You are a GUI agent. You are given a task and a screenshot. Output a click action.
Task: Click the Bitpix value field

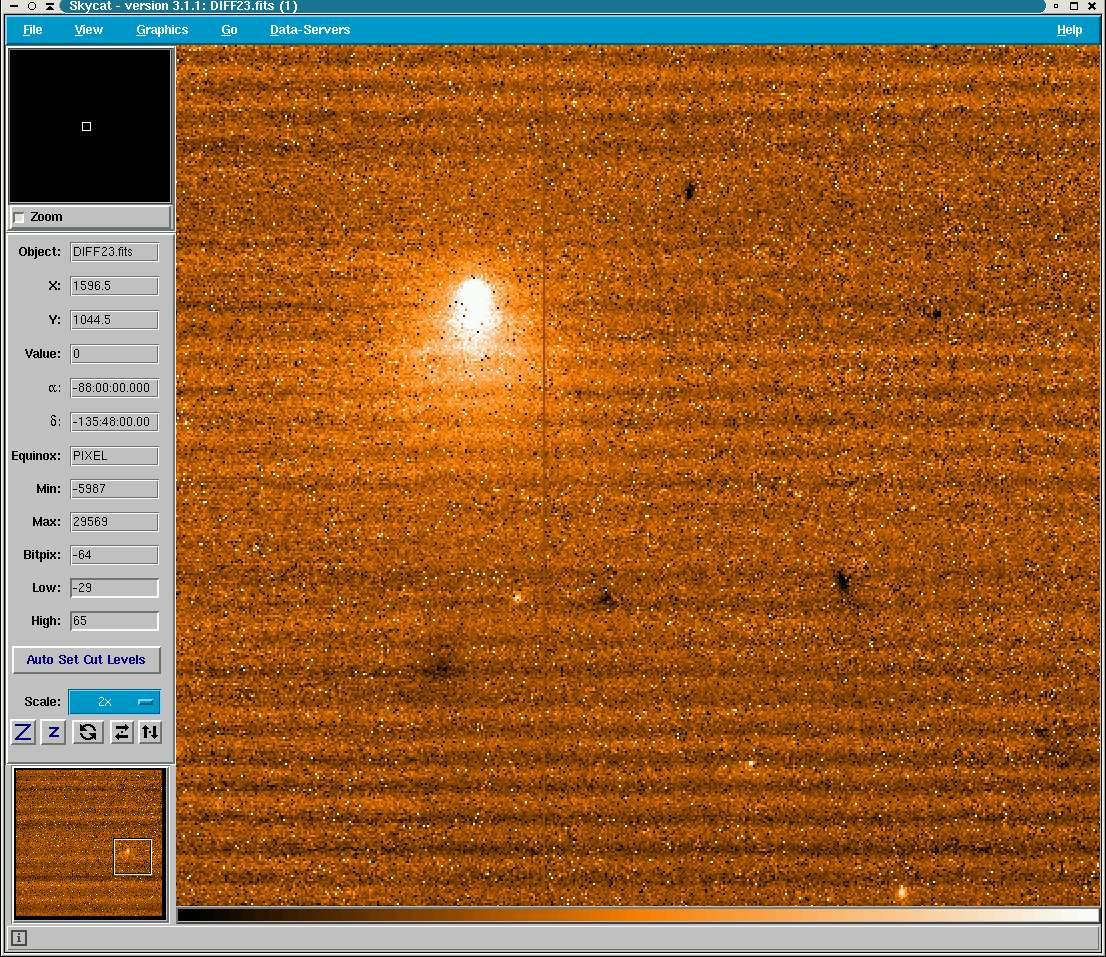(x=114, y=555)
